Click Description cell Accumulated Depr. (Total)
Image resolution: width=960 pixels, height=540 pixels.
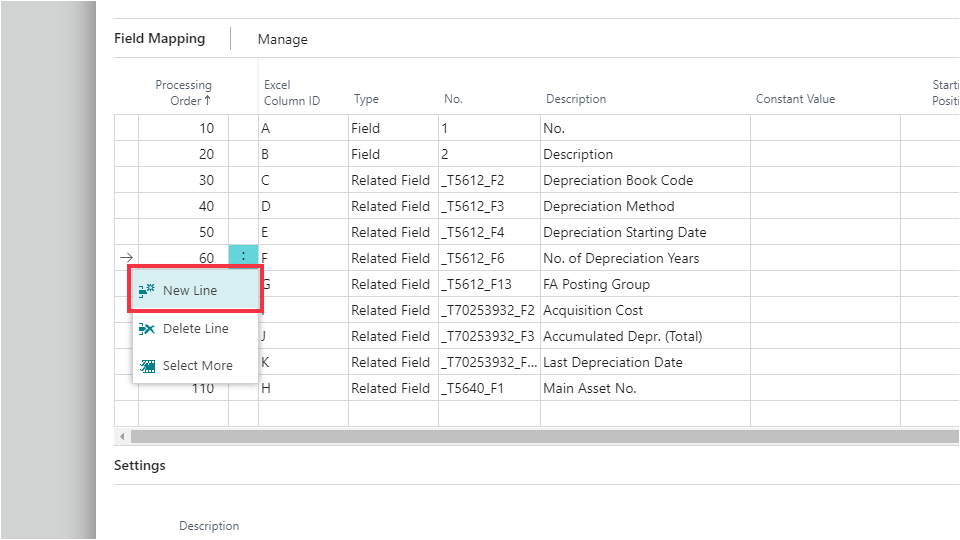pos(645,336)
